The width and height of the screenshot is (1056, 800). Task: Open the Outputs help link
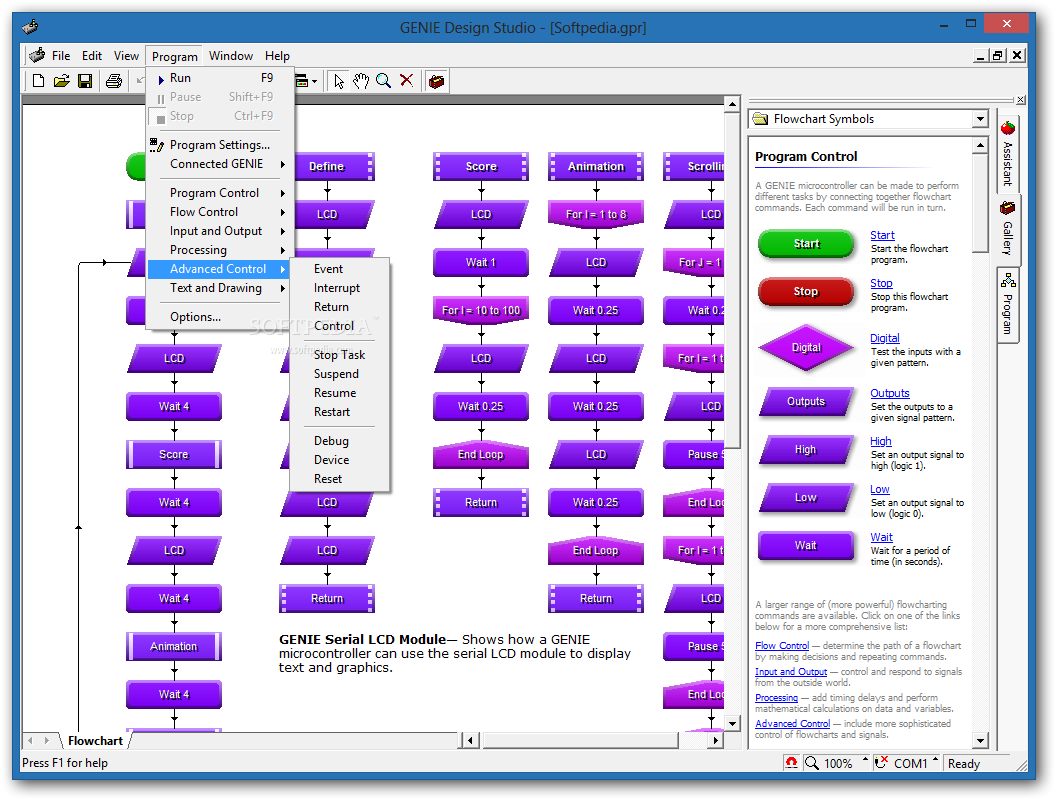tap(890, 393)
